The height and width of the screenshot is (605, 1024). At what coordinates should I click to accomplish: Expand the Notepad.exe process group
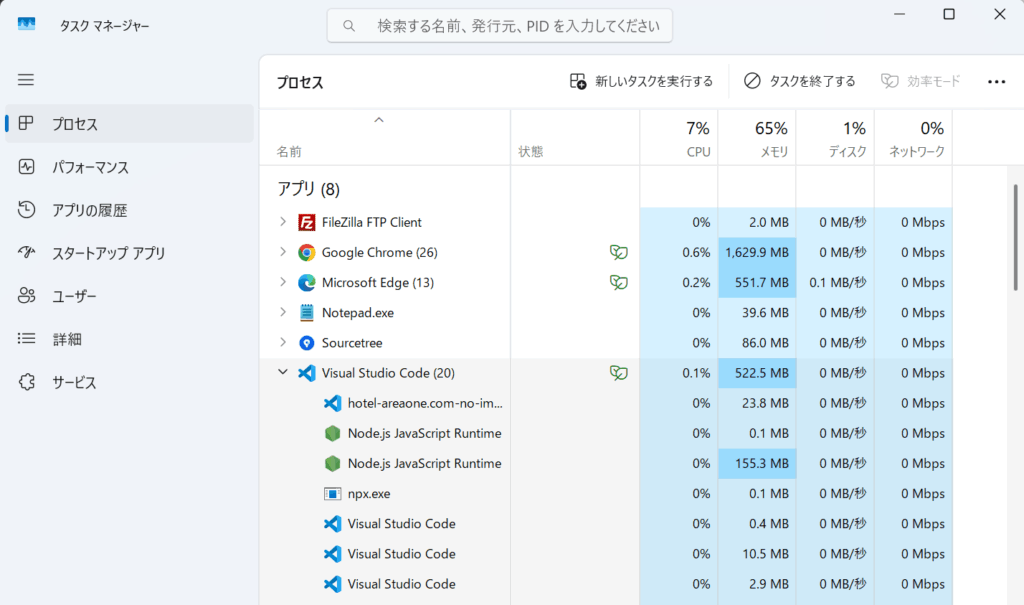(283, 312)
